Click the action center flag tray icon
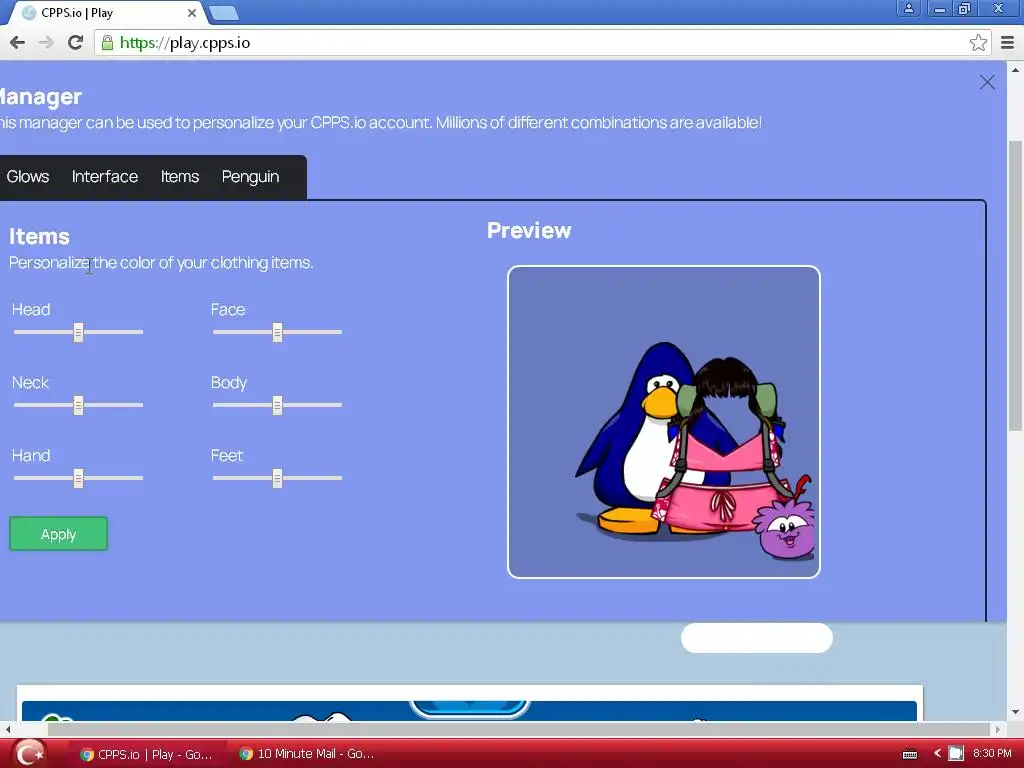Screen dimensions: 1024x768 (x=955, y=754)
